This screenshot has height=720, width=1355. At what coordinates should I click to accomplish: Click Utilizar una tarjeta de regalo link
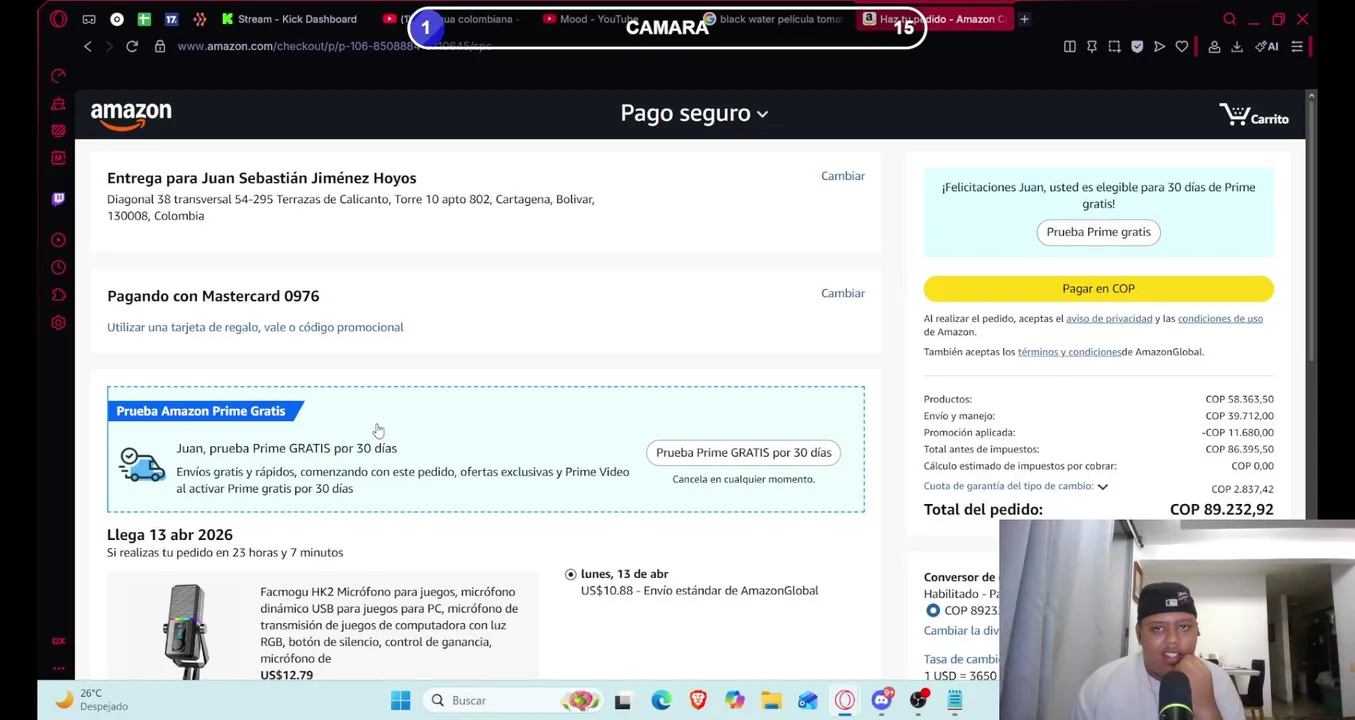(x=255, y=327)
